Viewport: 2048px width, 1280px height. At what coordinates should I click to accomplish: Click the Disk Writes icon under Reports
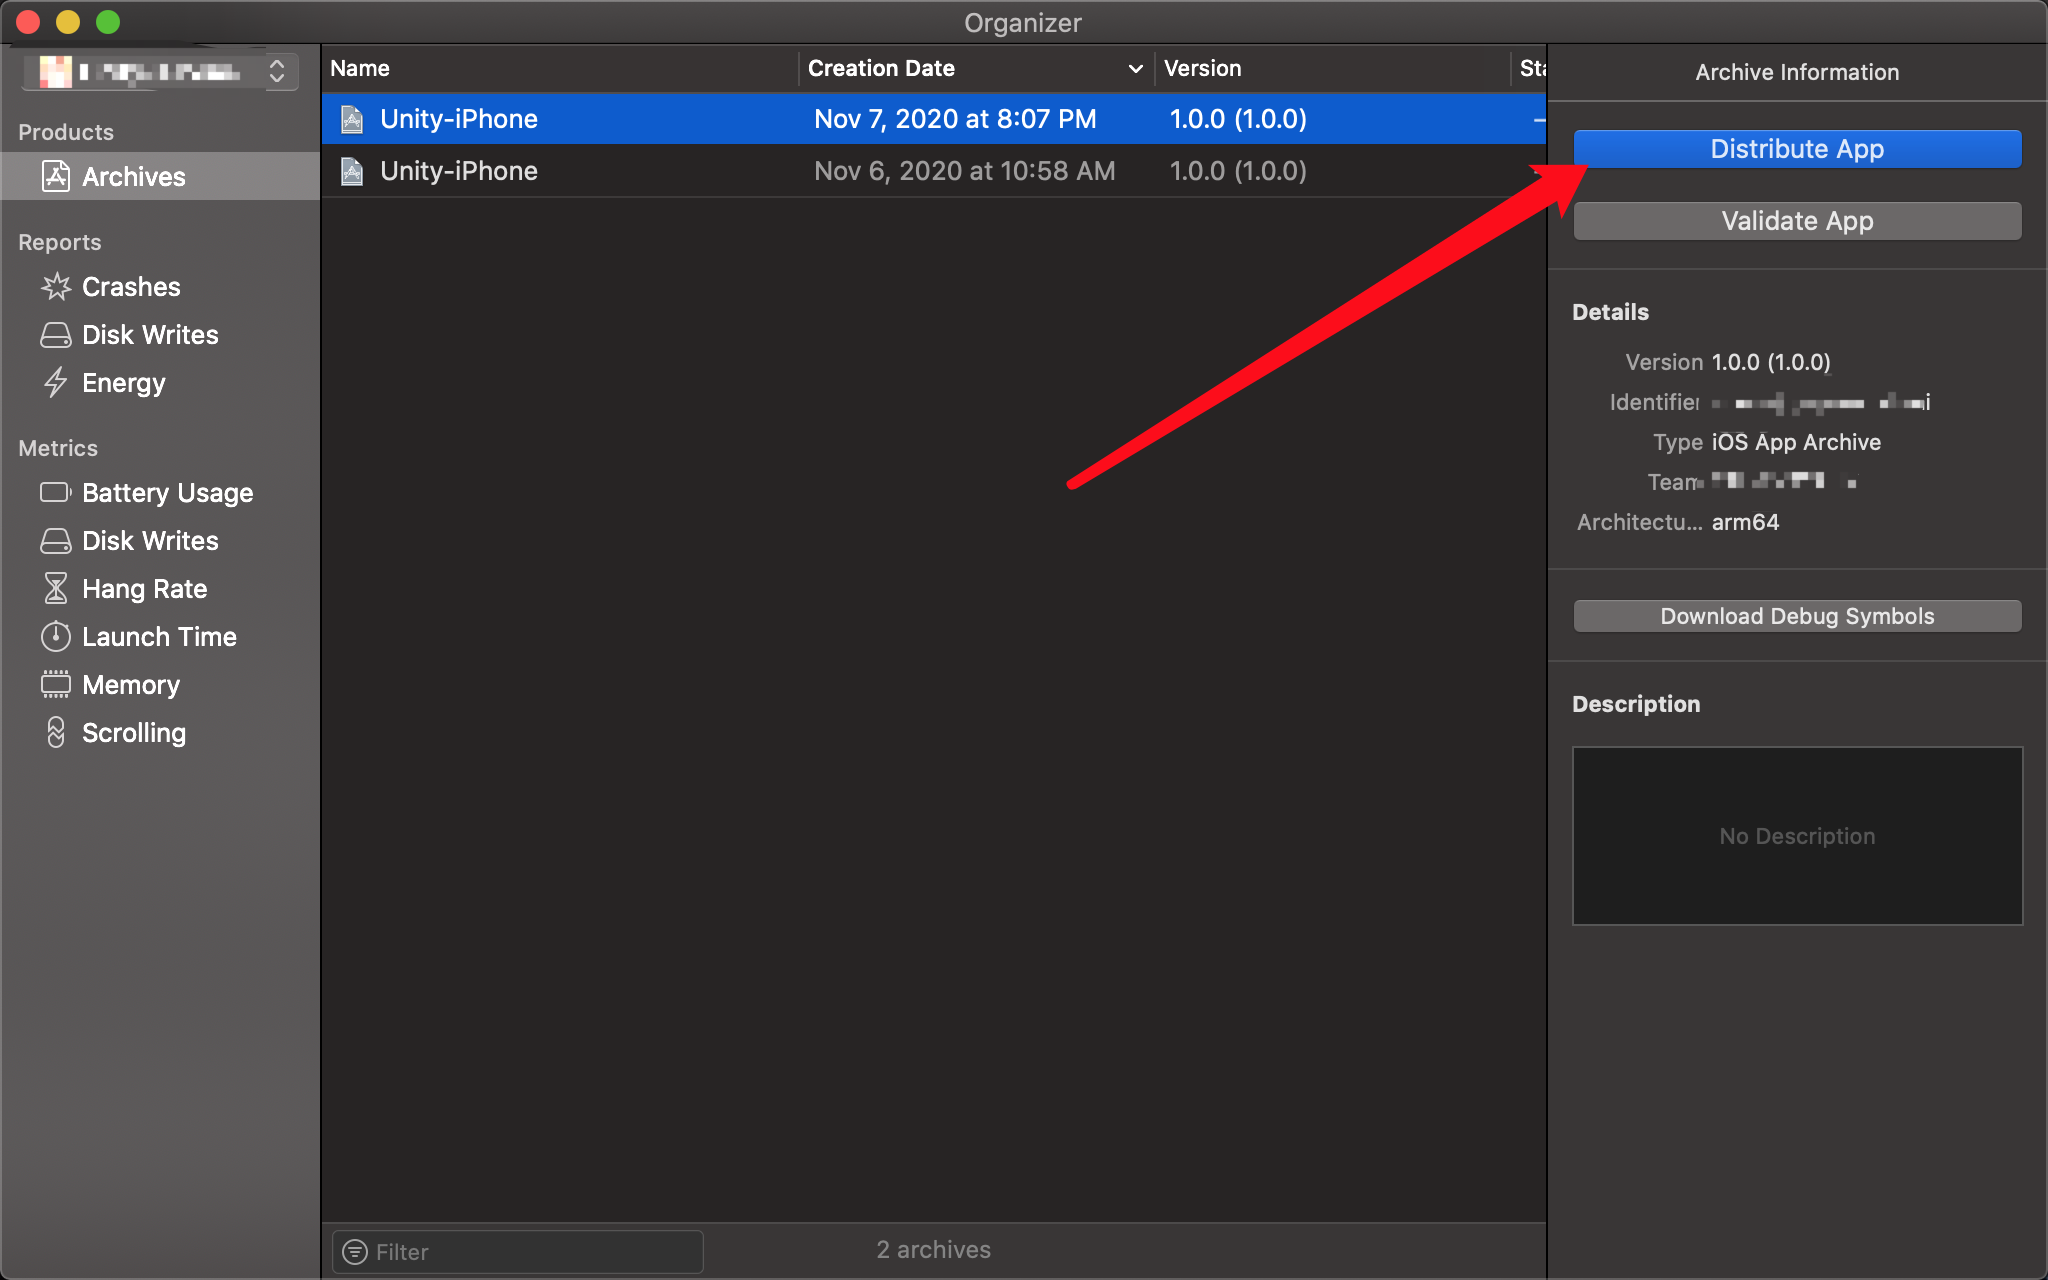(x=56, y=335)
